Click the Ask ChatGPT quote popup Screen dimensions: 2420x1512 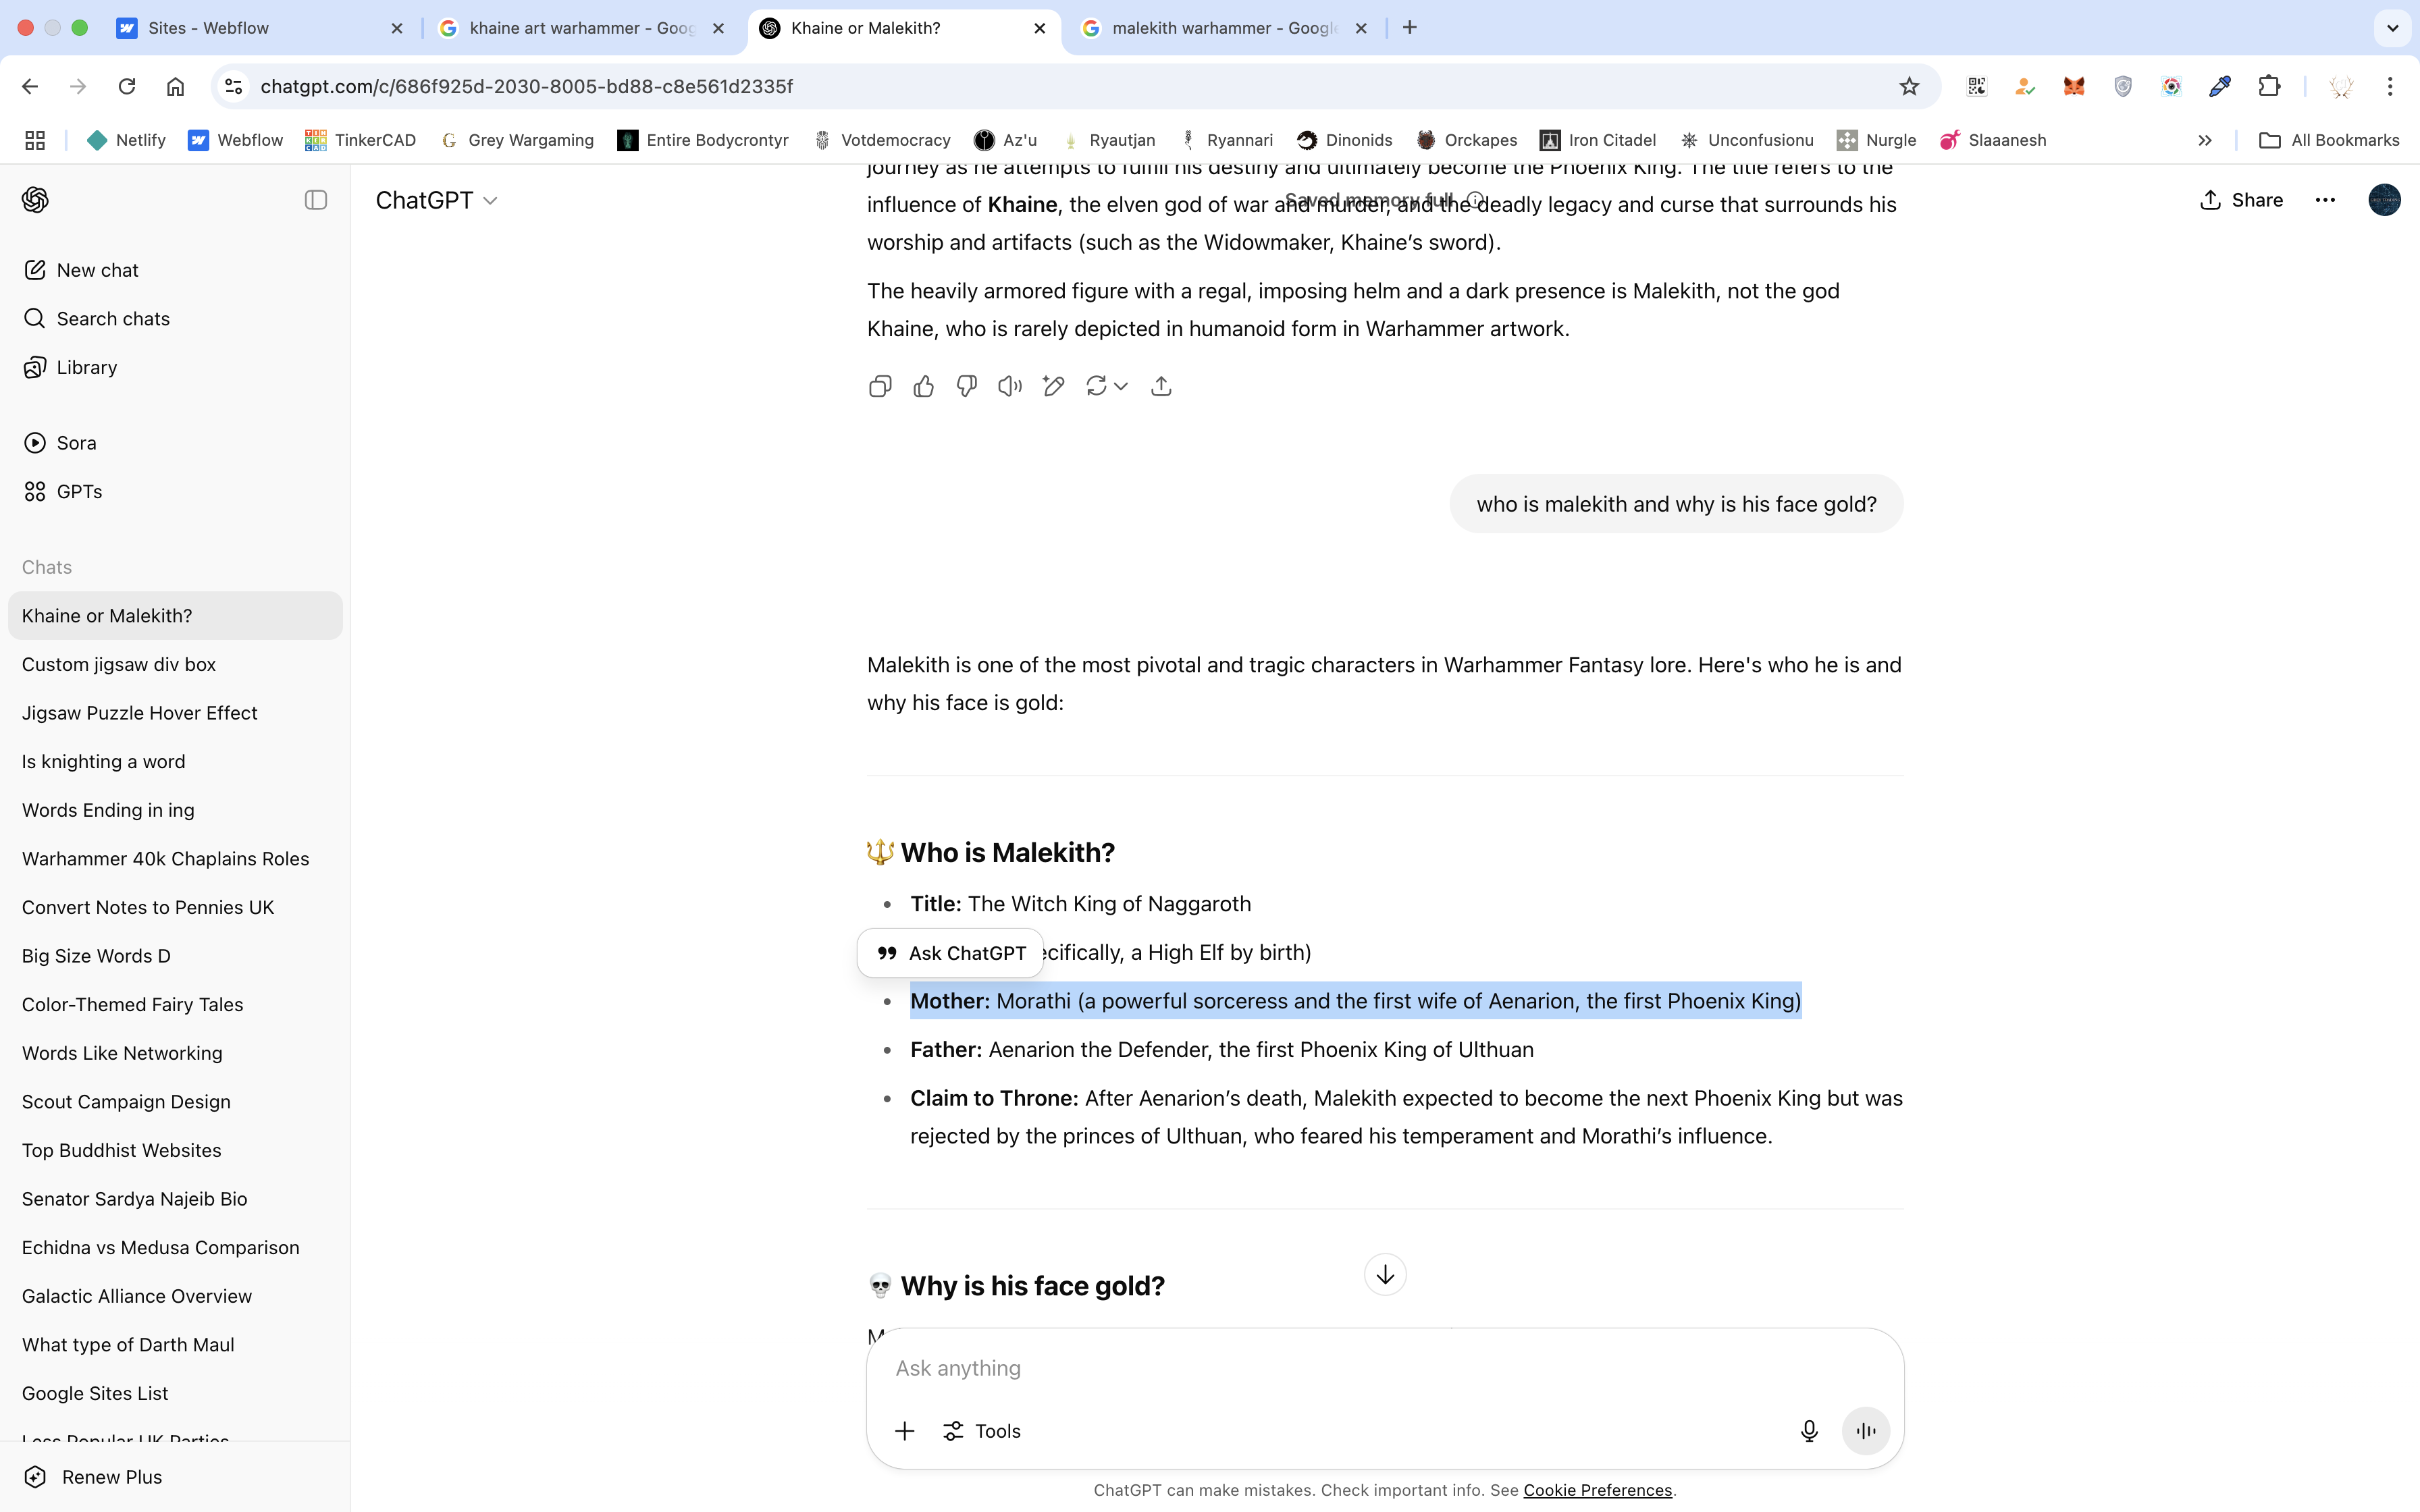click(951, 953)
